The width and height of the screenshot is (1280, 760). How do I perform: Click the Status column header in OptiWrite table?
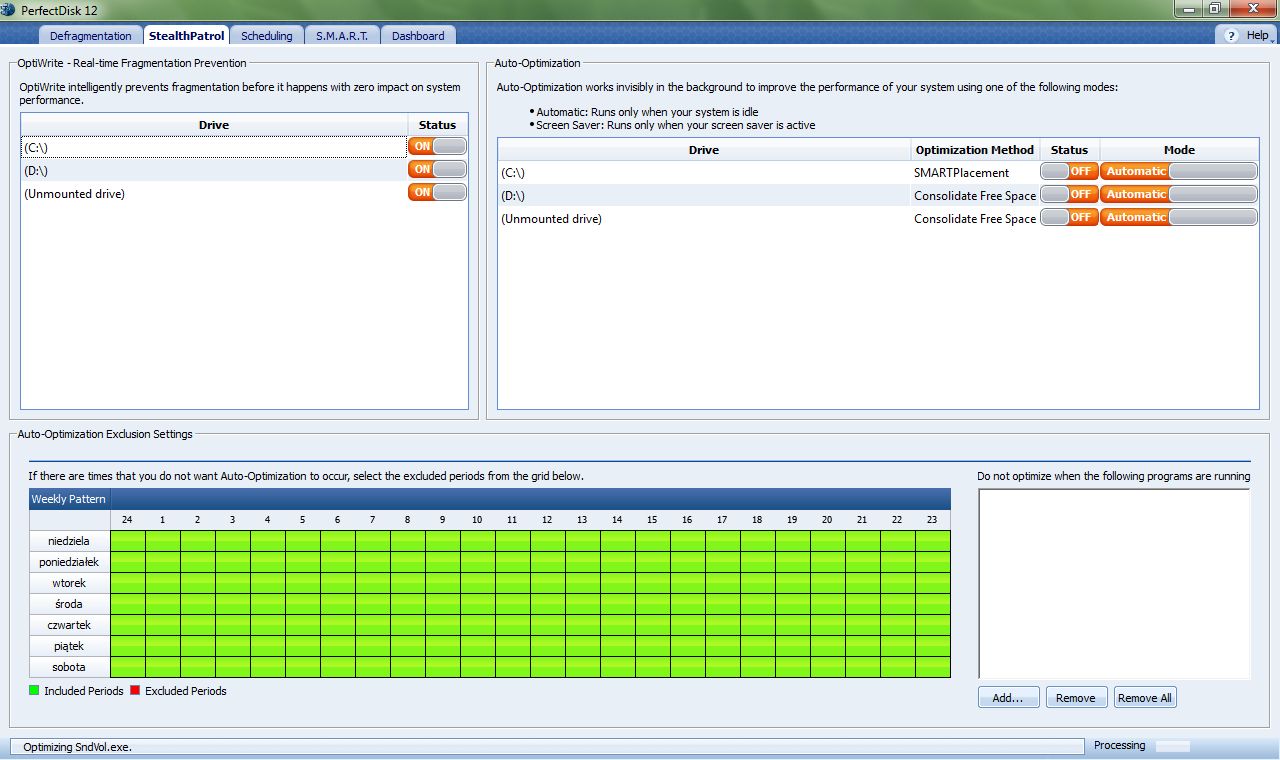[437, 125]
